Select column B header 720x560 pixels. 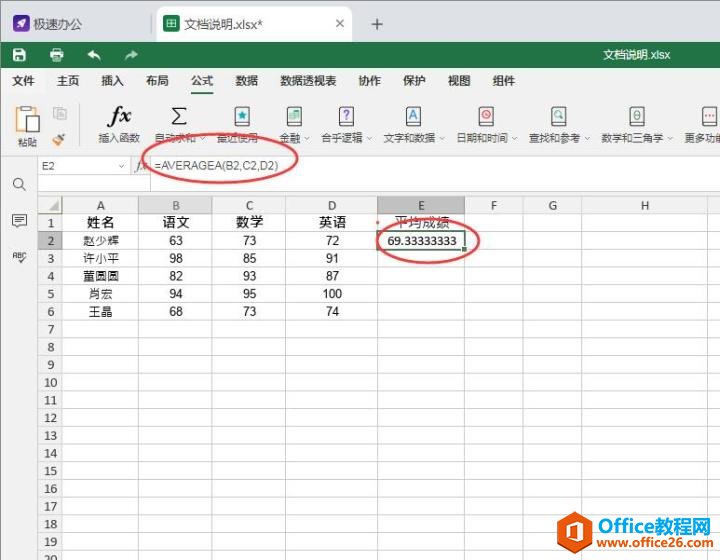175,205
